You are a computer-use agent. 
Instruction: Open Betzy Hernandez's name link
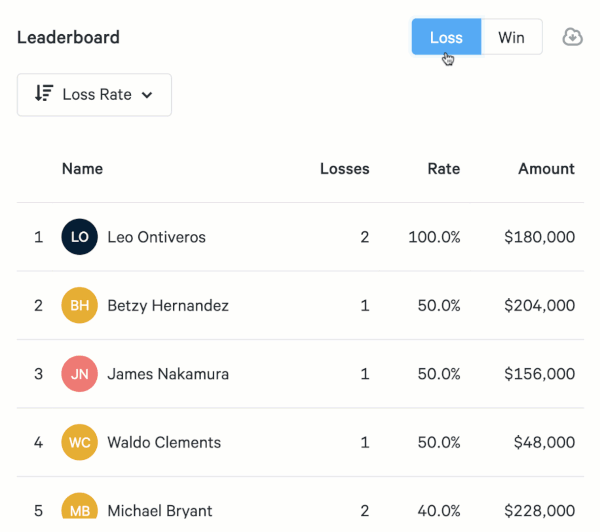(x=168, y=305)
